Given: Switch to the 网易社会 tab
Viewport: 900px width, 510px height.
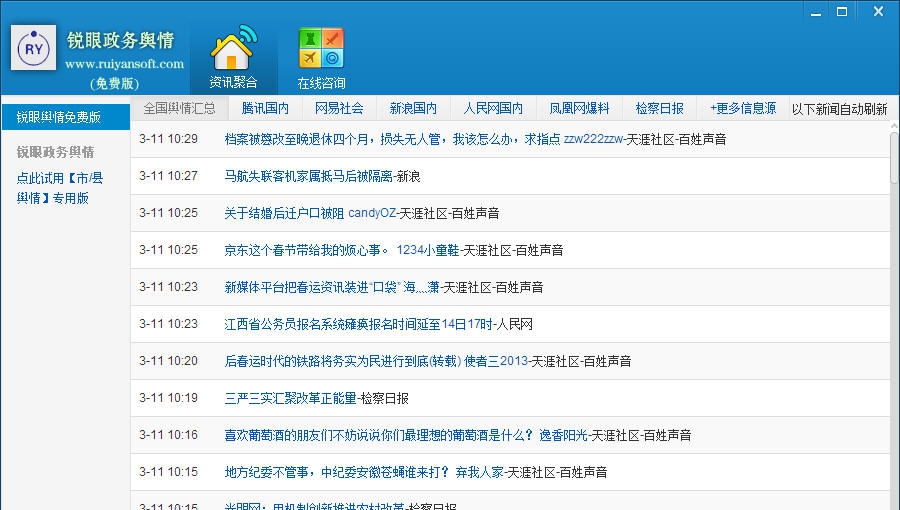Looking at the screenshot, I should pos(339,108).
